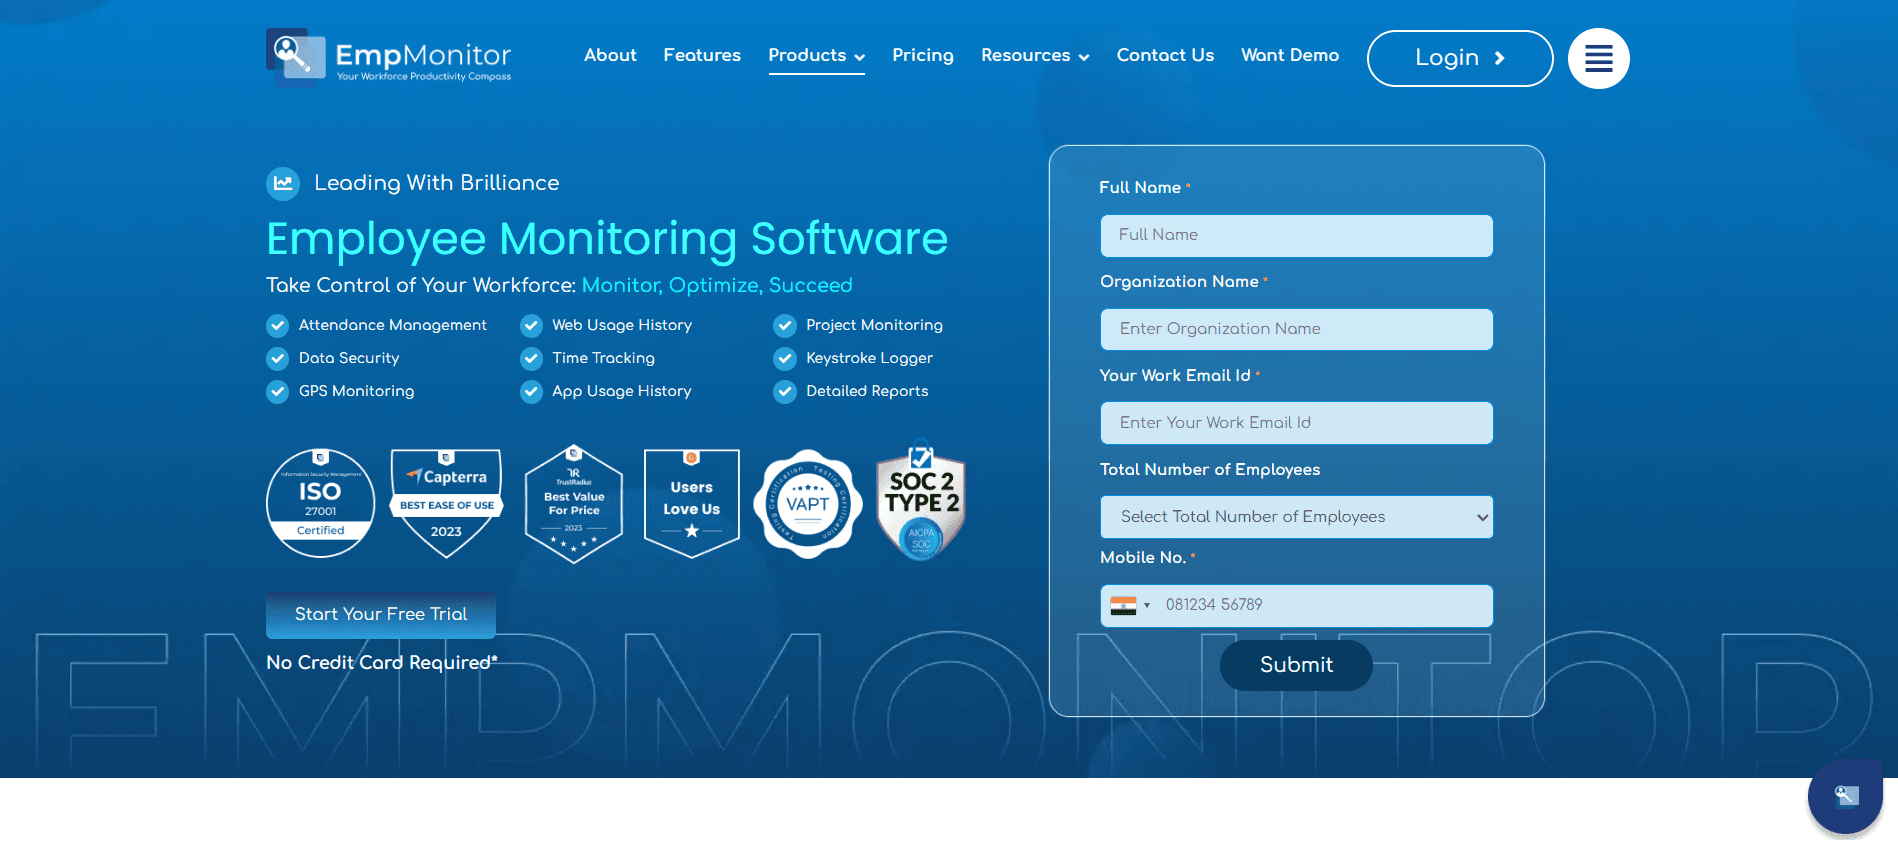Open the floating chat widget icon
This screenshot has width=1898, height=845.
(x=1845, y=796)
